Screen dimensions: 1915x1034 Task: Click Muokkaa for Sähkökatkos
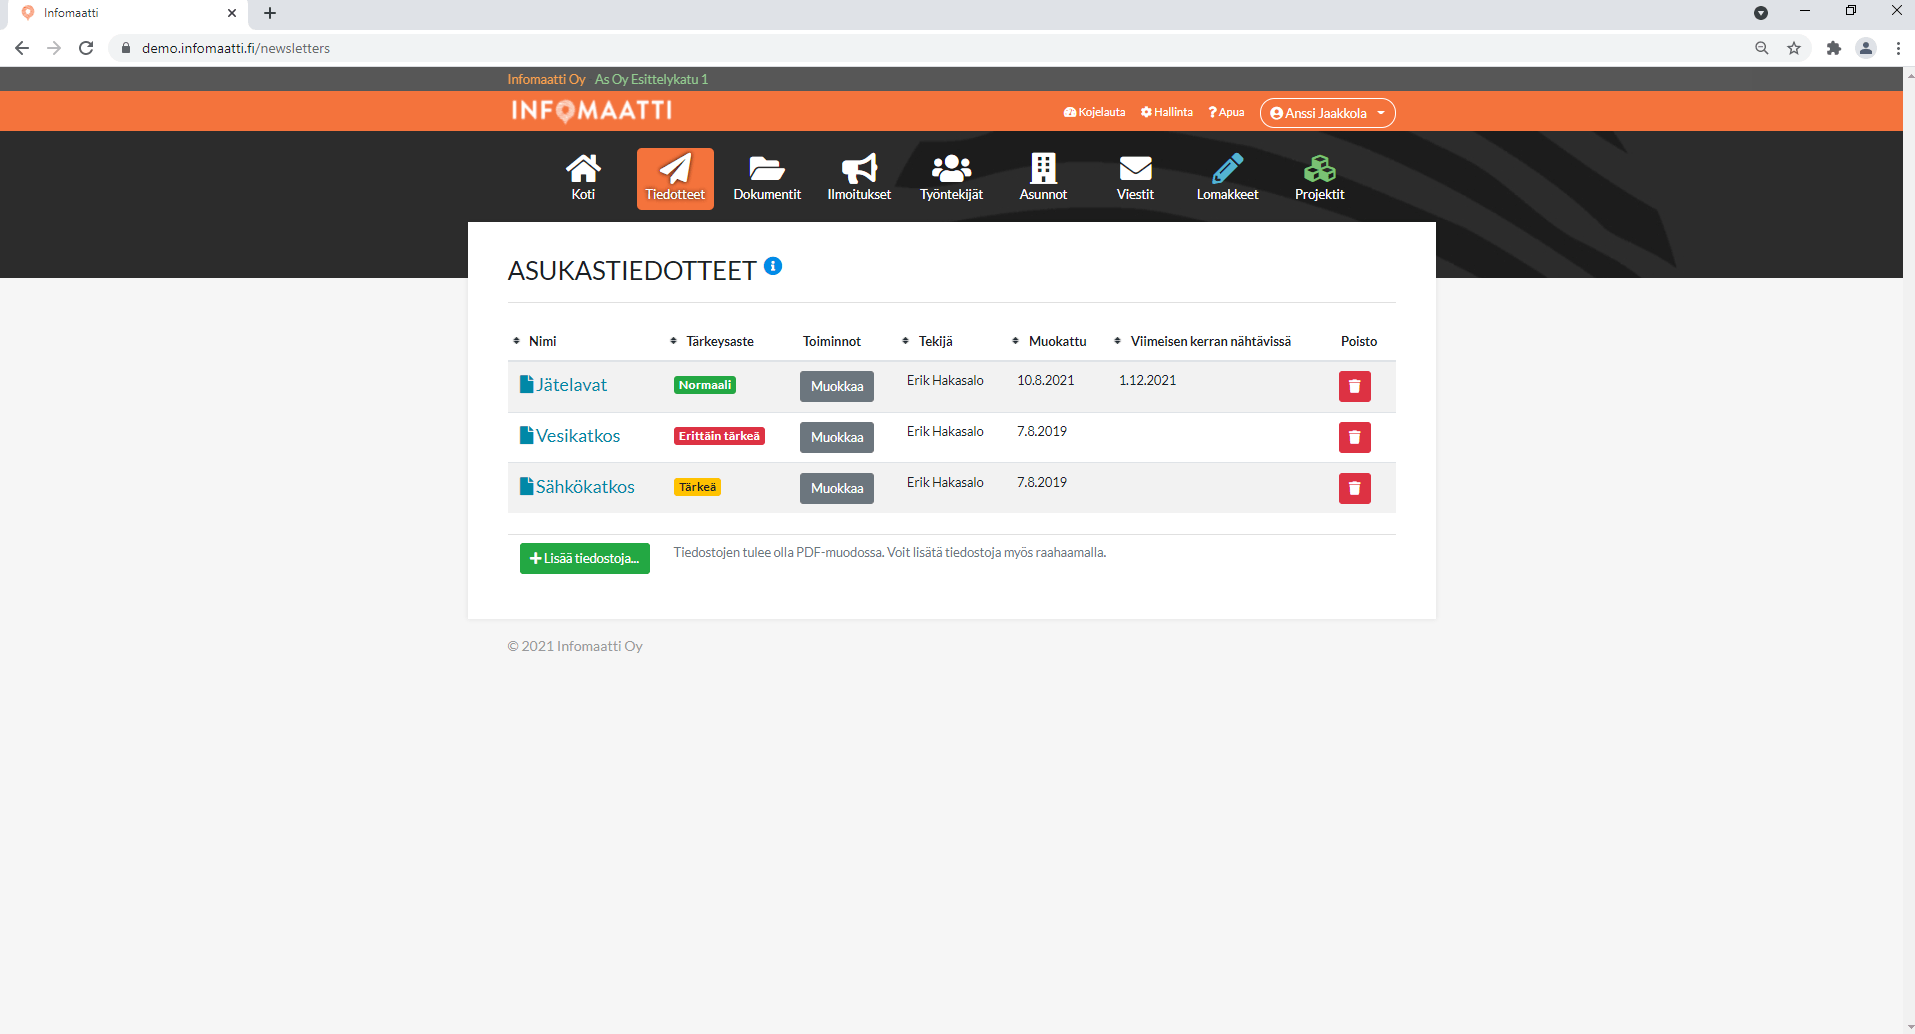[x=837, y=488]
